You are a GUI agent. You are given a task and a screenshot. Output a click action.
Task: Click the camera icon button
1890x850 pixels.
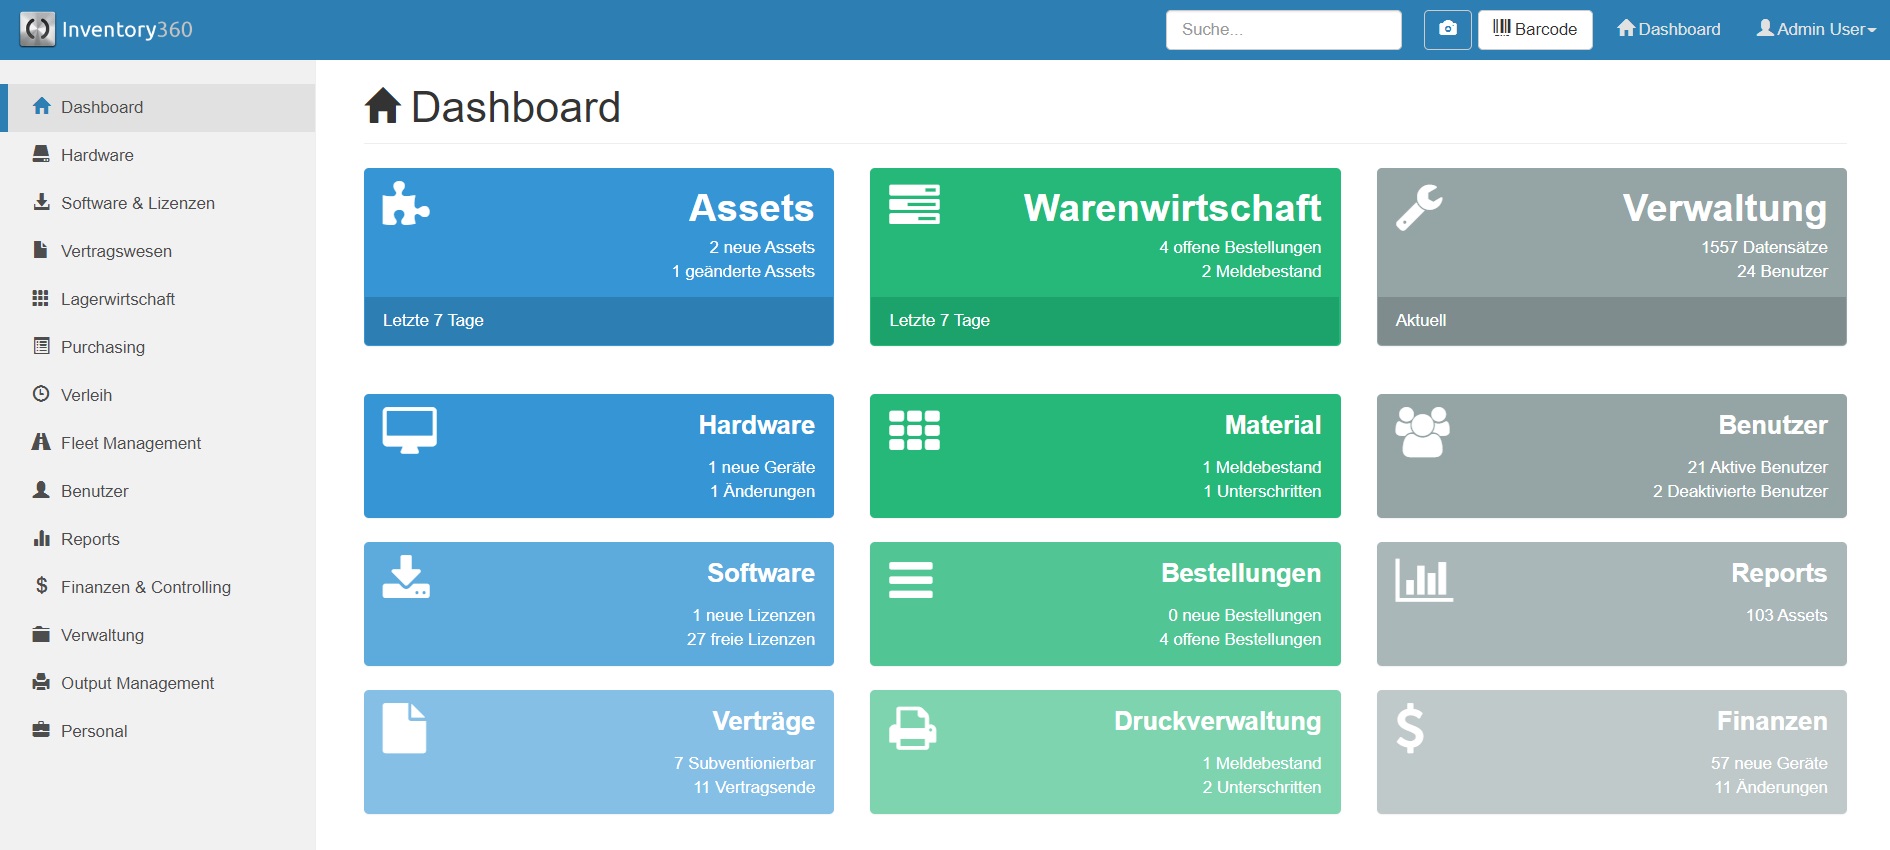[1447, 29]
